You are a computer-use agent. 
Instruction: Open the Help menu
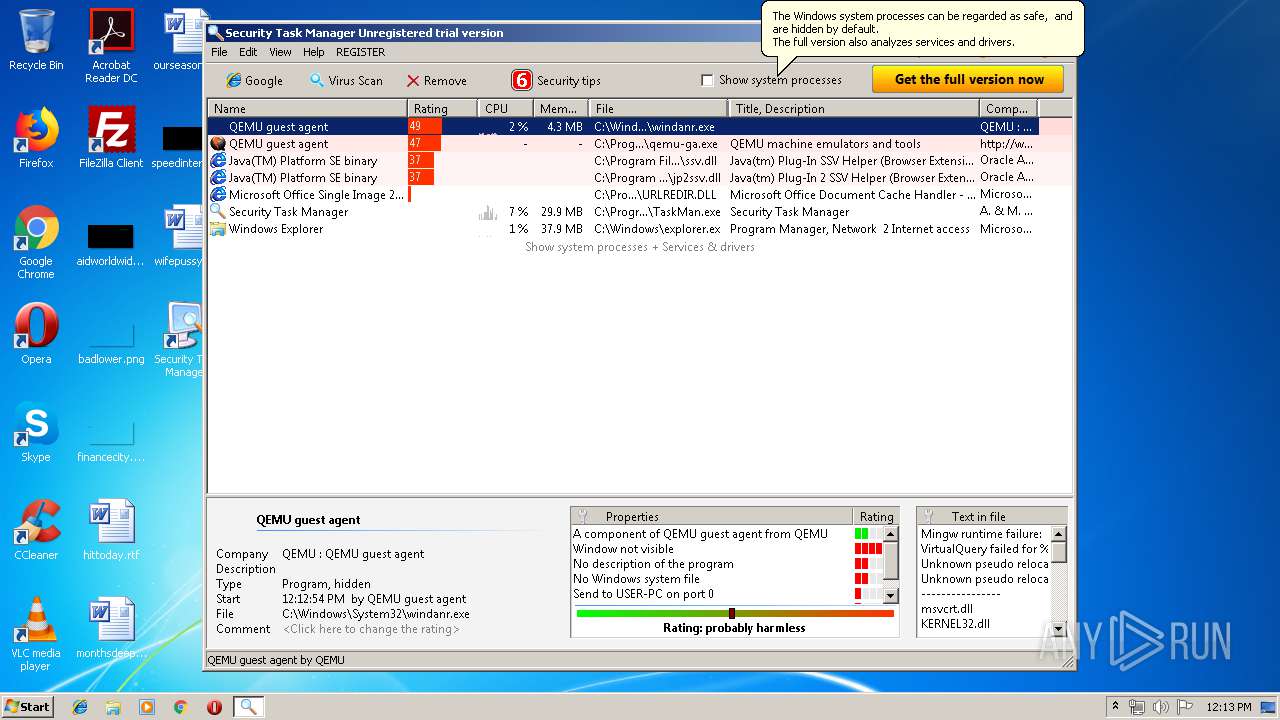[x=314, y=52]
